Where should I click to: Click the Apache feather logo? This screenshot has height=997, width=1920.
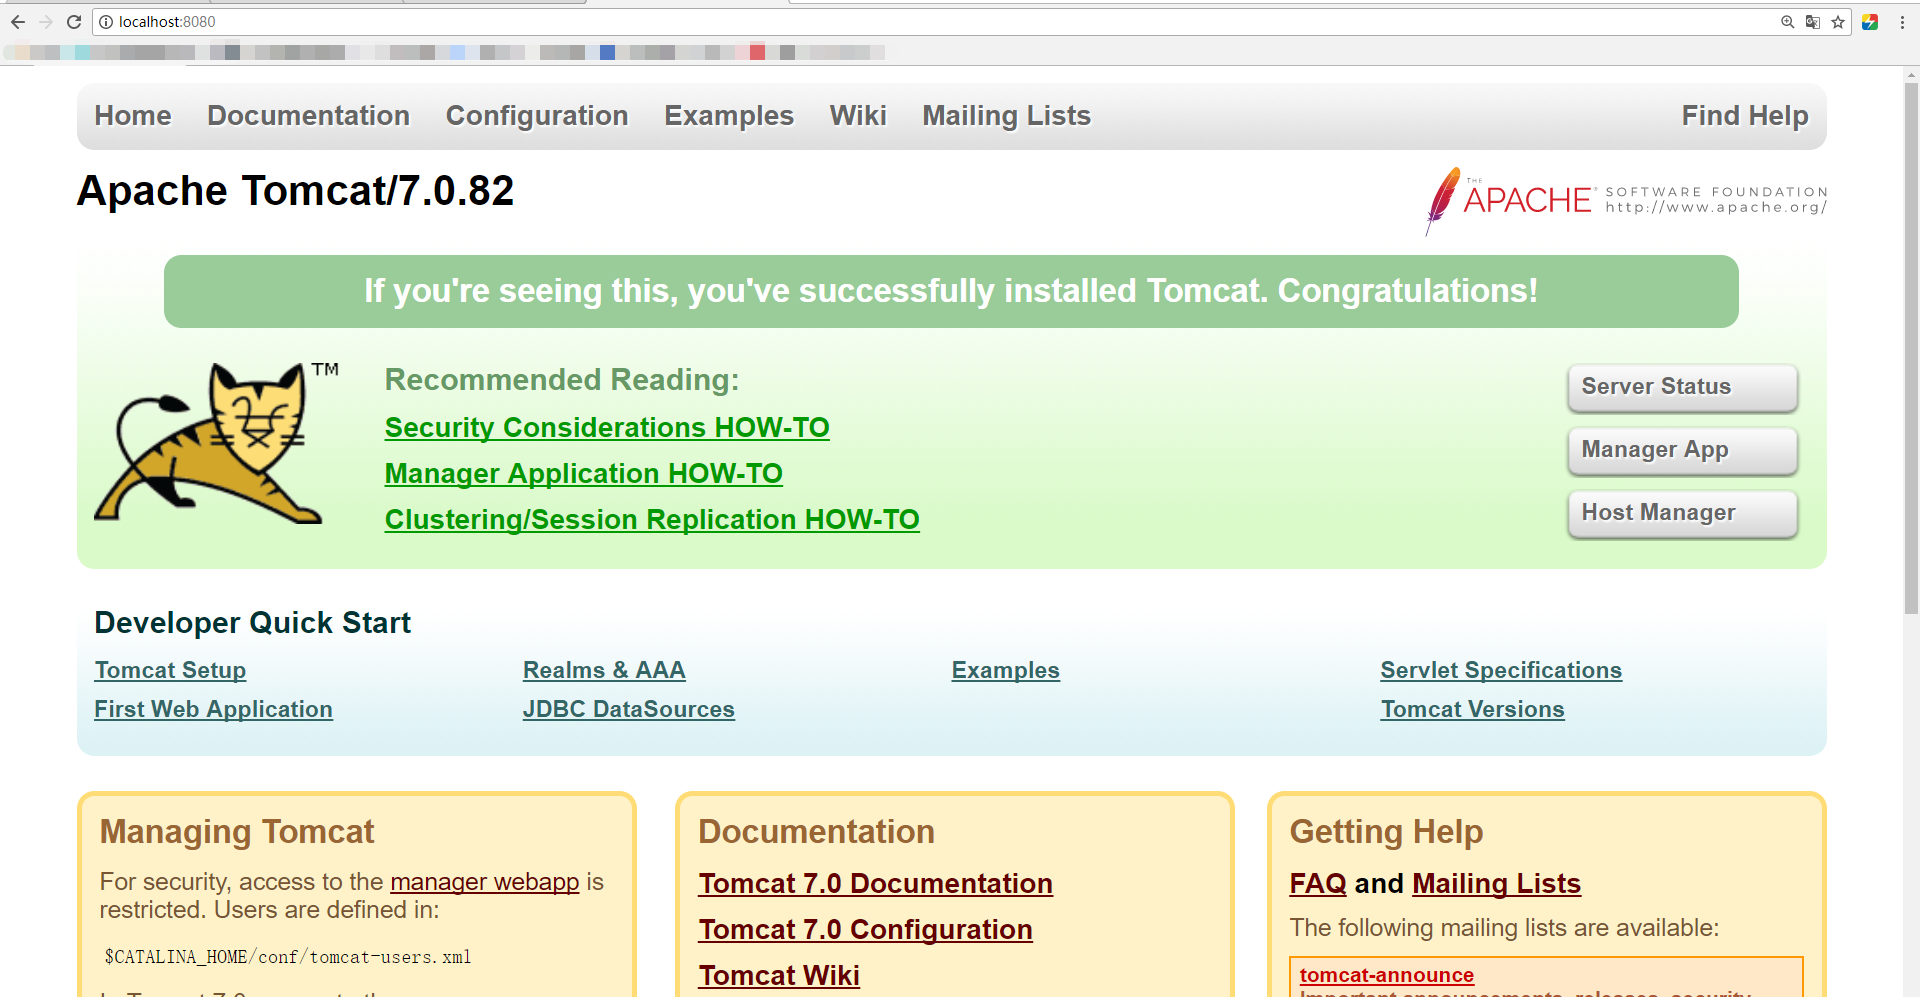pos(1442,200)
